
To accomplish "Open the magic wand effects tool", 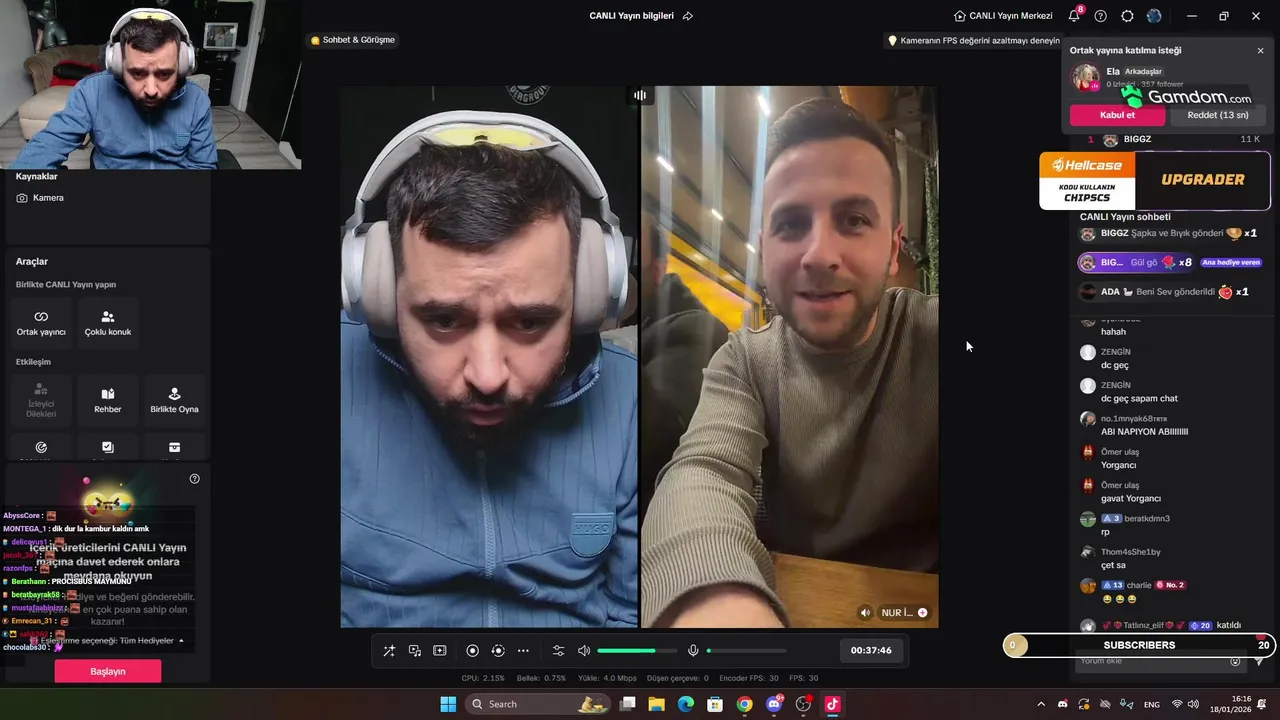I will point(389,651).
